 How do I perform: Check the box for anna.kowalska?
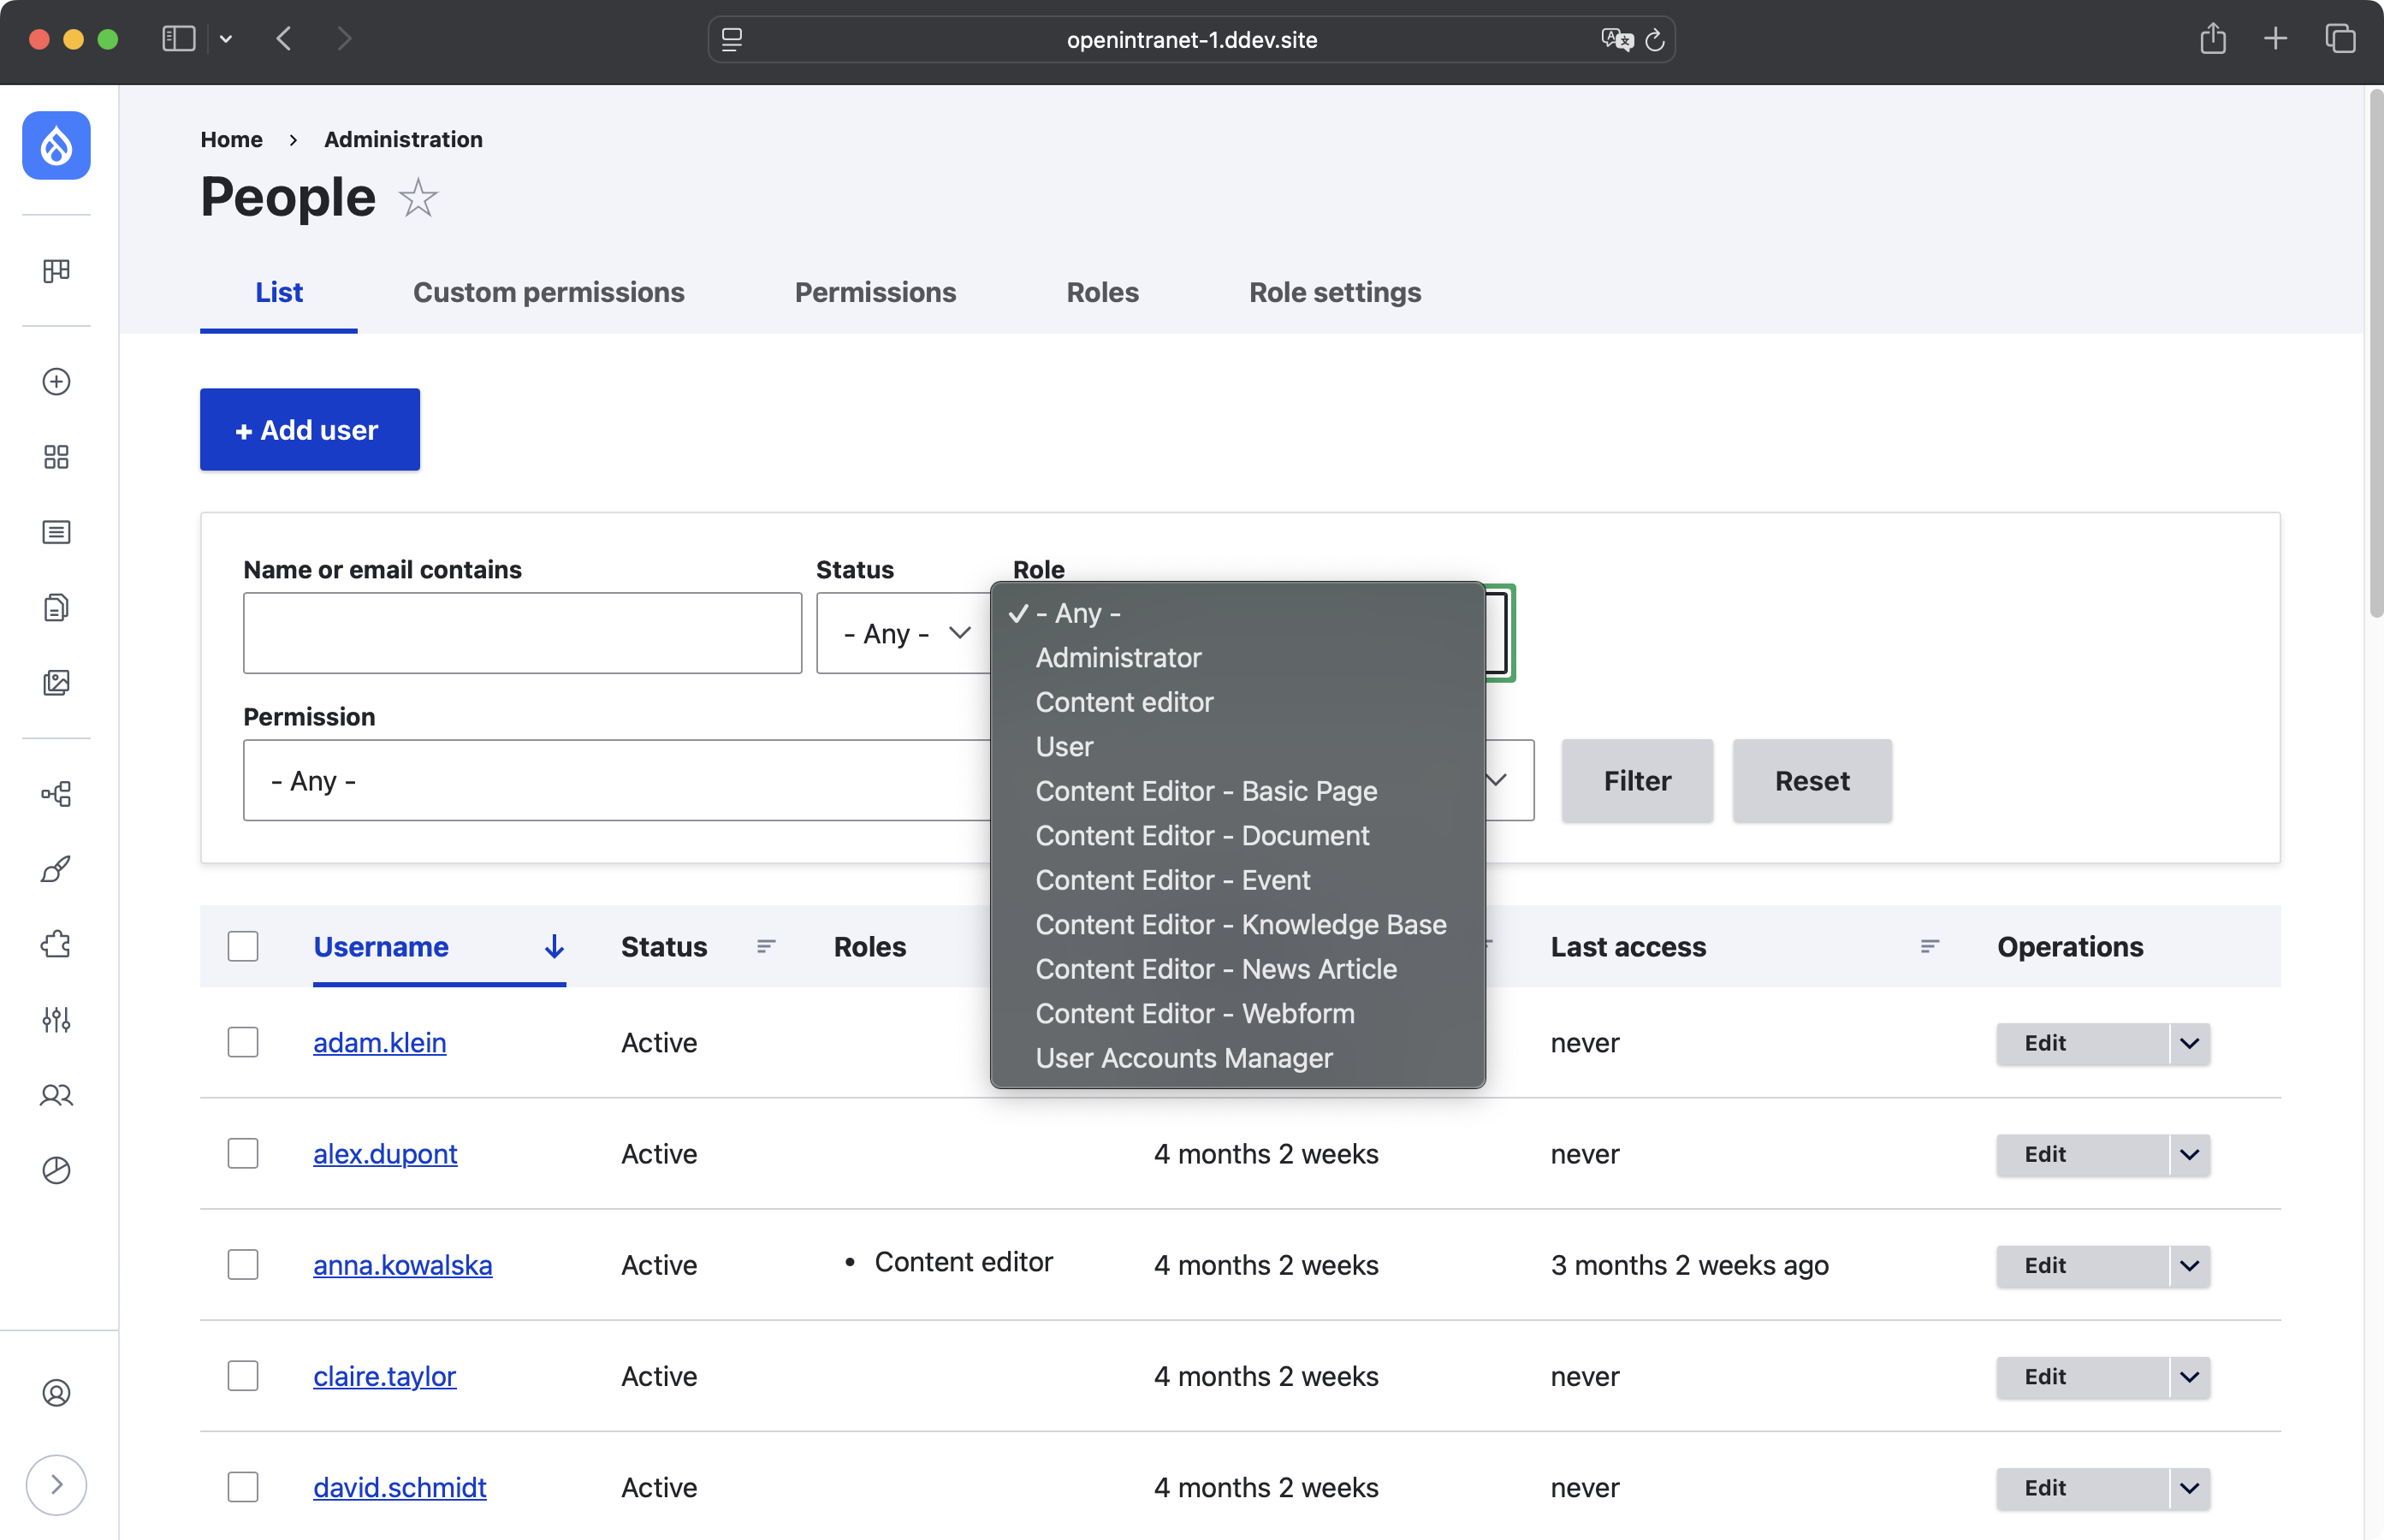pos(243,1264)
